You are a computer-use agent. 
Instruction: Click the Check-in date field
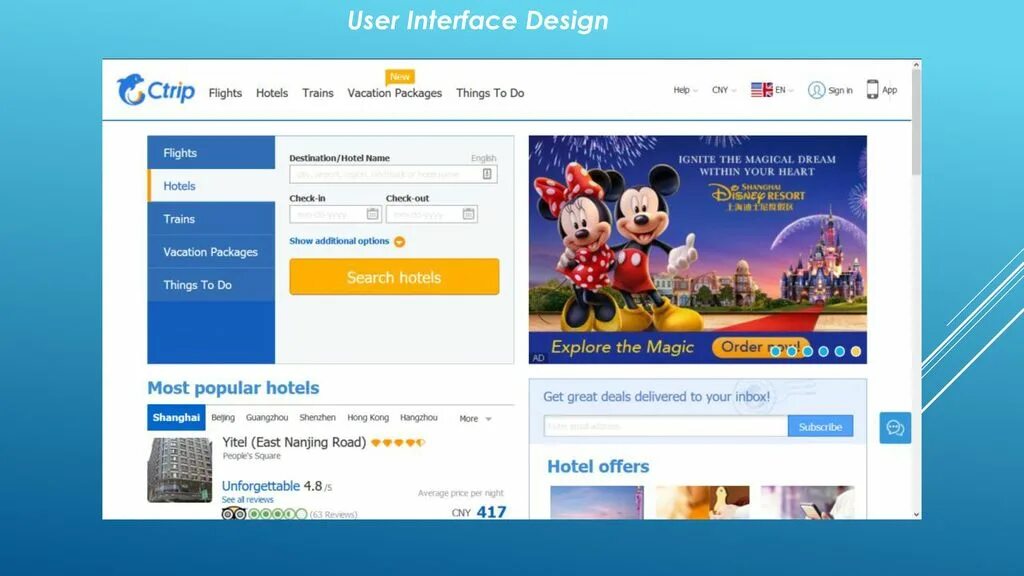tap(335, 214)
